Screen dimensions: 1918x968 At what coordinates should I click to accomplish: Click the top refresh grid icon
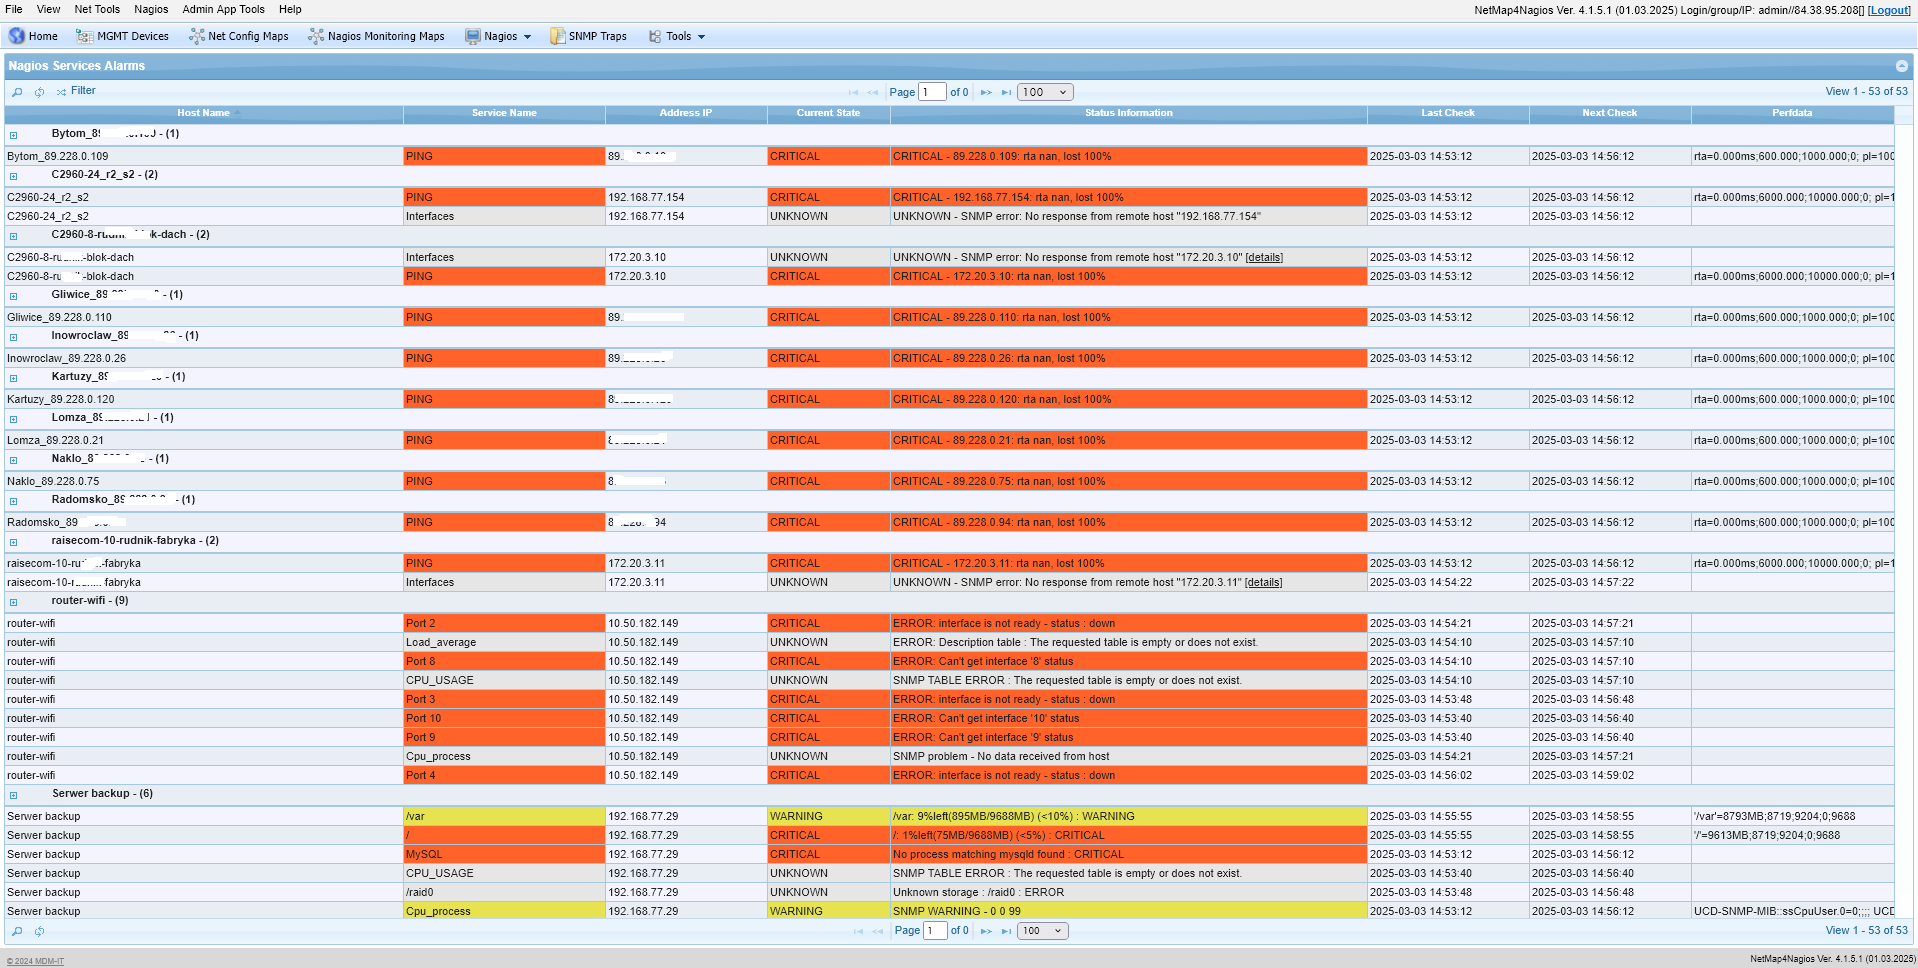(39, 92)
